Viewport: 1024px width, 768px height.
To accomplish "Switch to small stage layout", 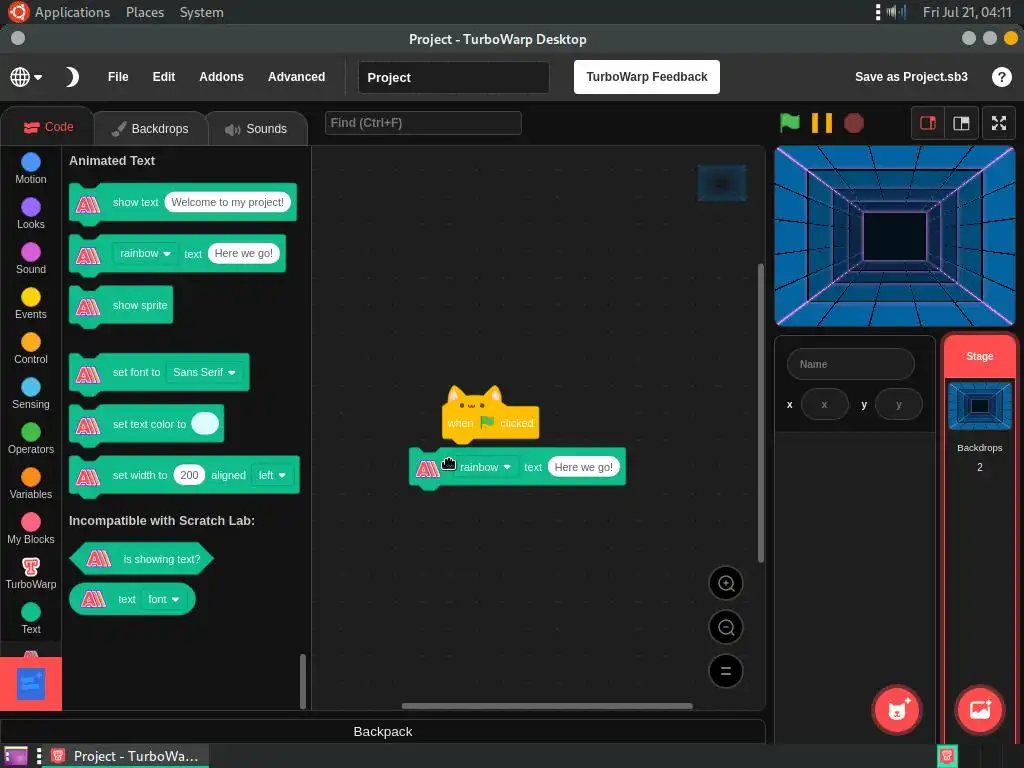I will click(928, 123).
